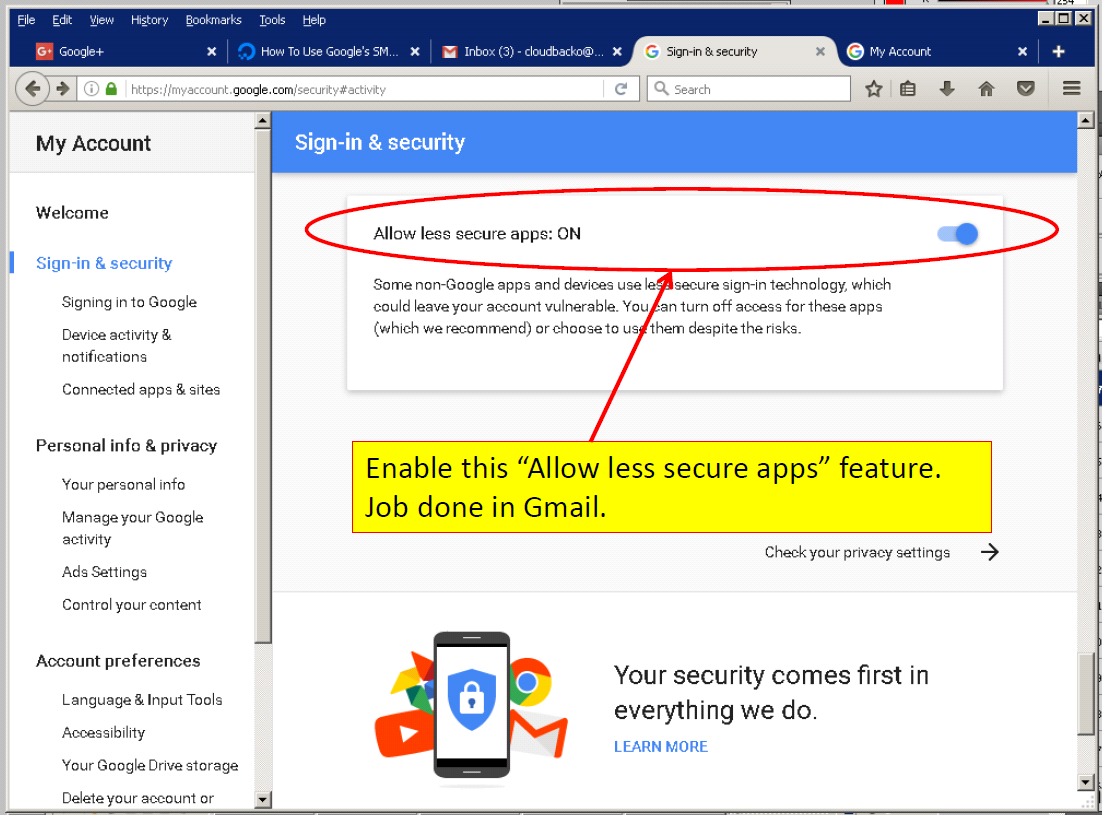The image size is (1102, 815).
Task: Switch to the My Account tab
Action: (938, 51)
